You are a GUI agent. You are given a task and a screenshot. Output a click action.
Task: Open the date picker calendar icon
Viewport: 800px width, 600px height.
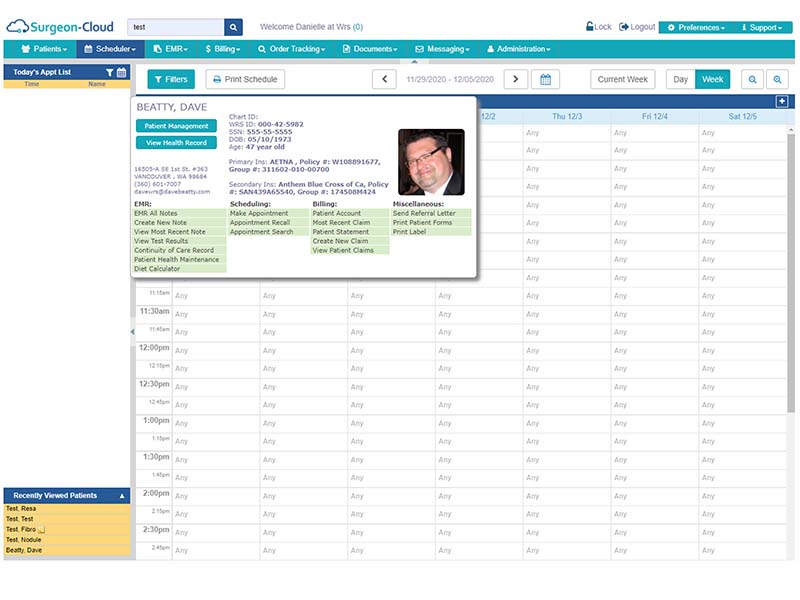click(x=545, y=79)
